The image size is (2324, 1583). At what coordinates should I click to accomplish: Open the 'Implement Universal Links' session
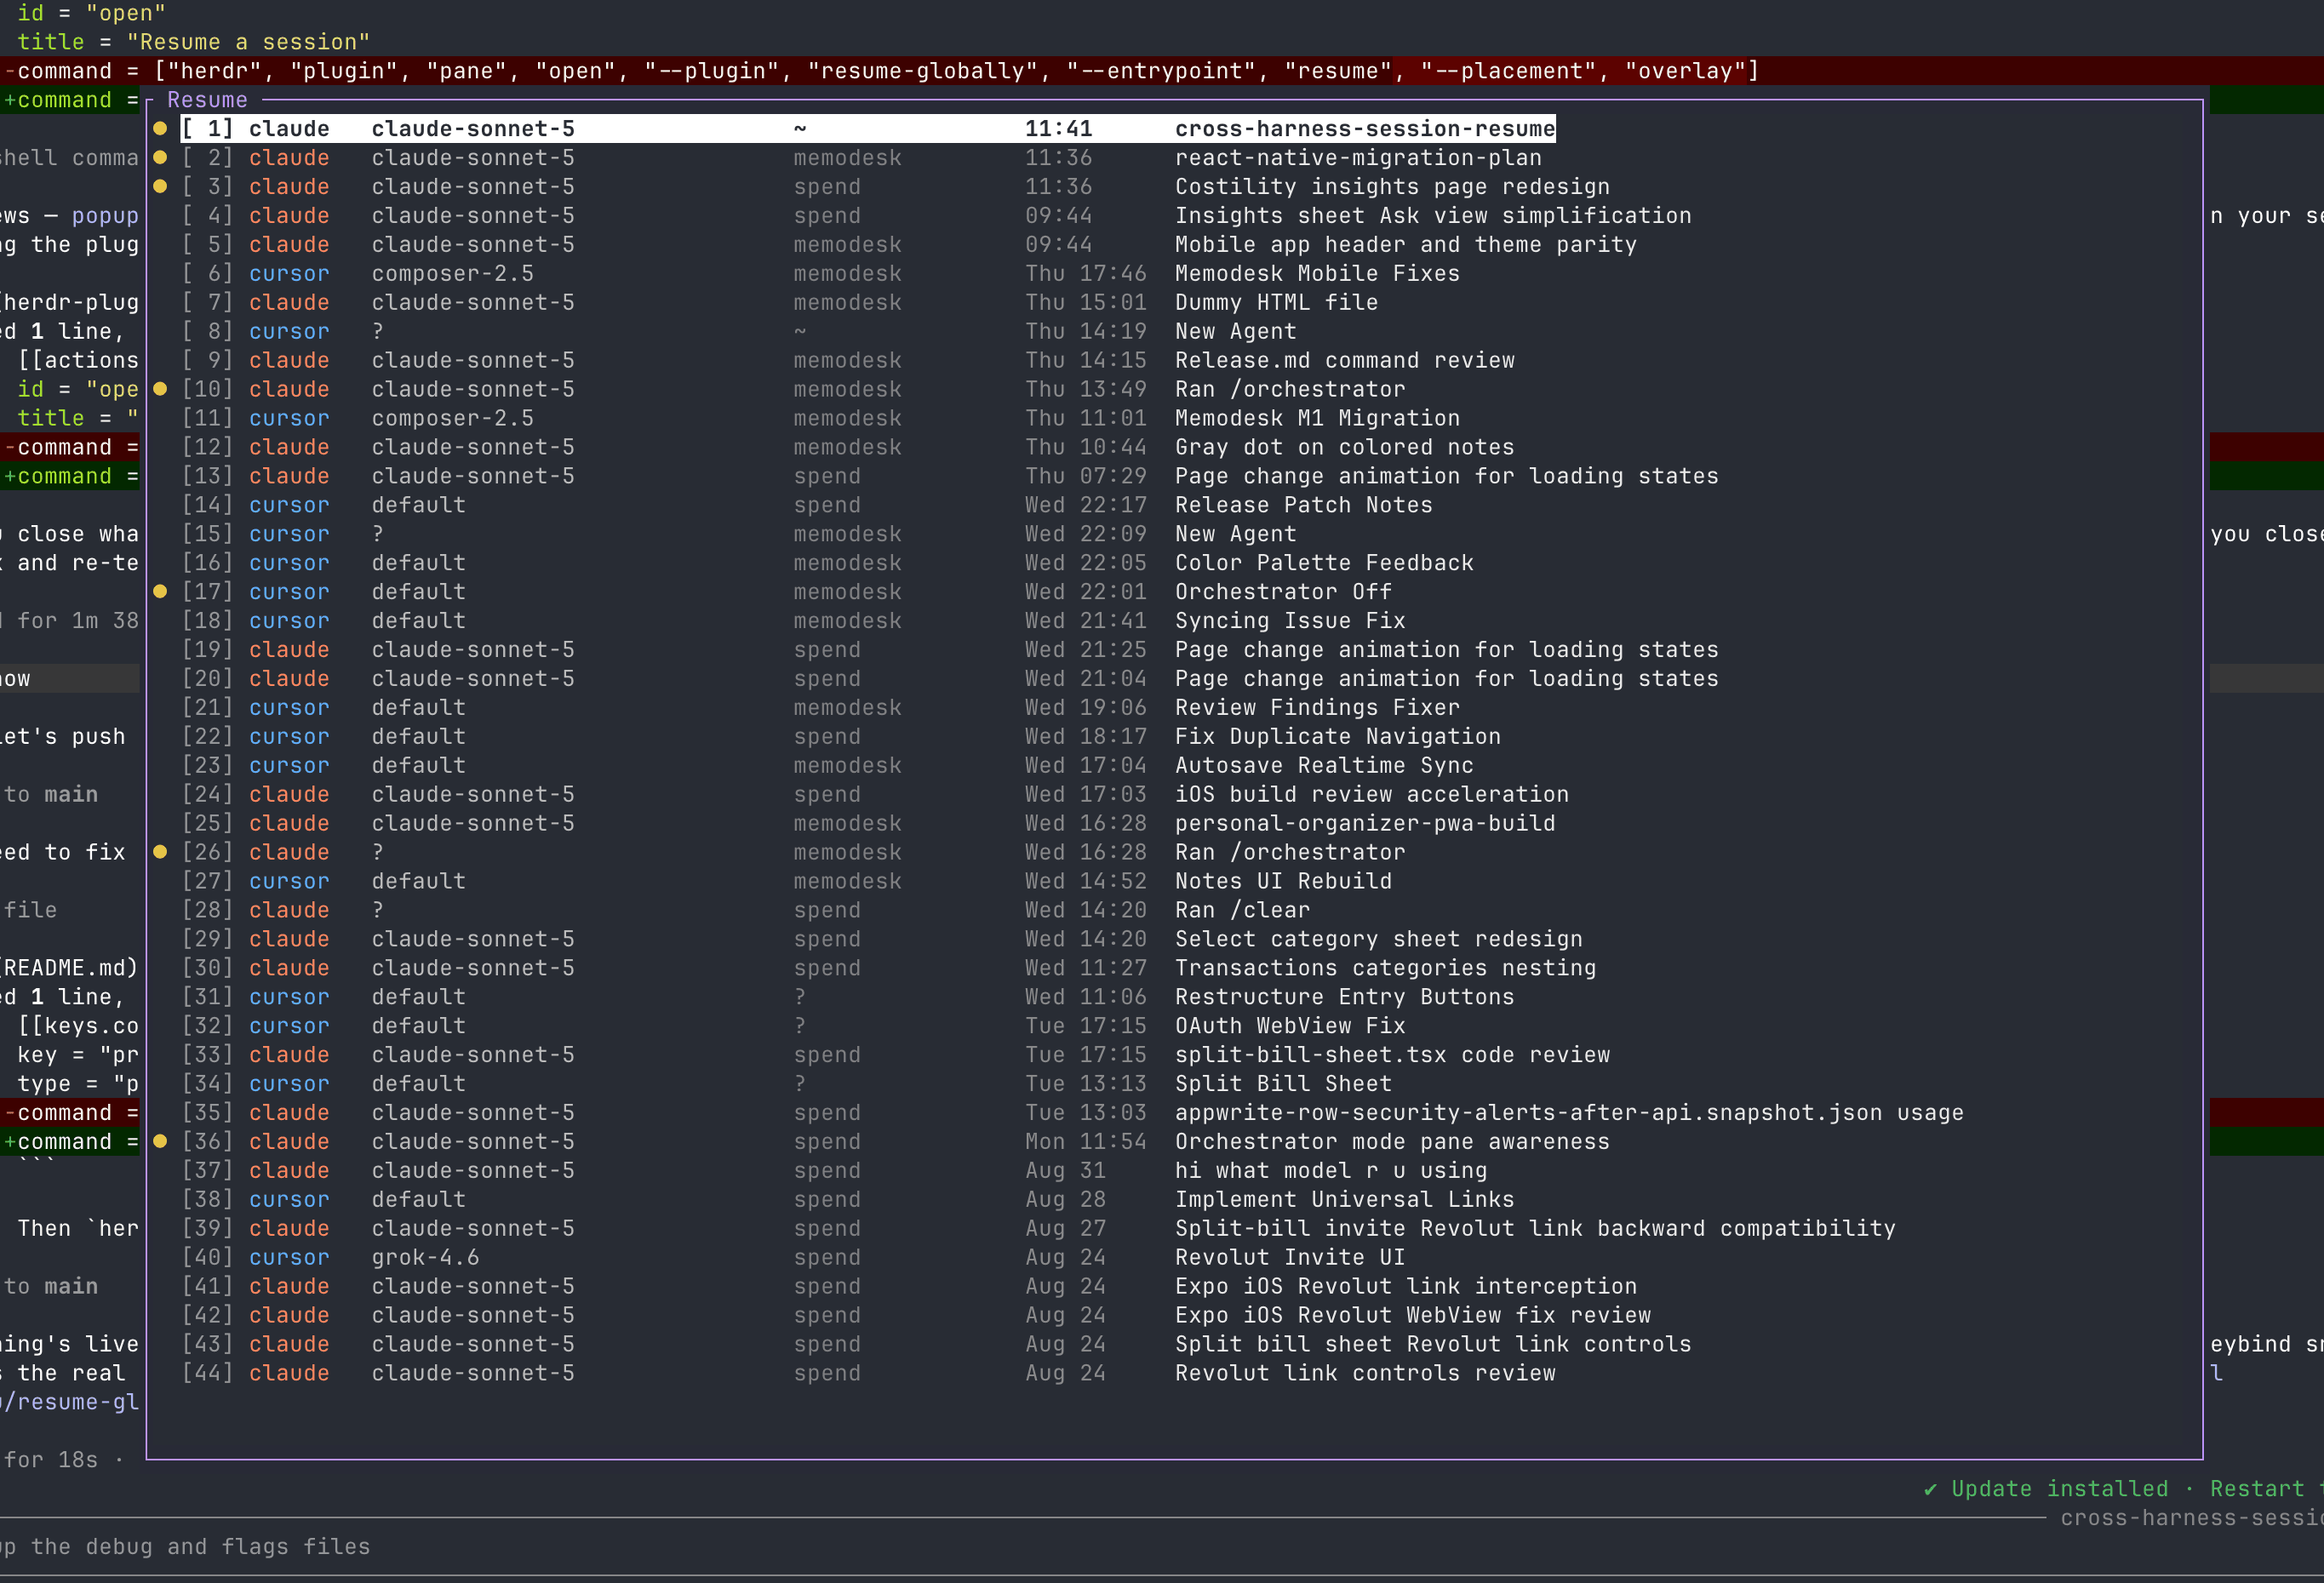click(x=848, y=1200)
